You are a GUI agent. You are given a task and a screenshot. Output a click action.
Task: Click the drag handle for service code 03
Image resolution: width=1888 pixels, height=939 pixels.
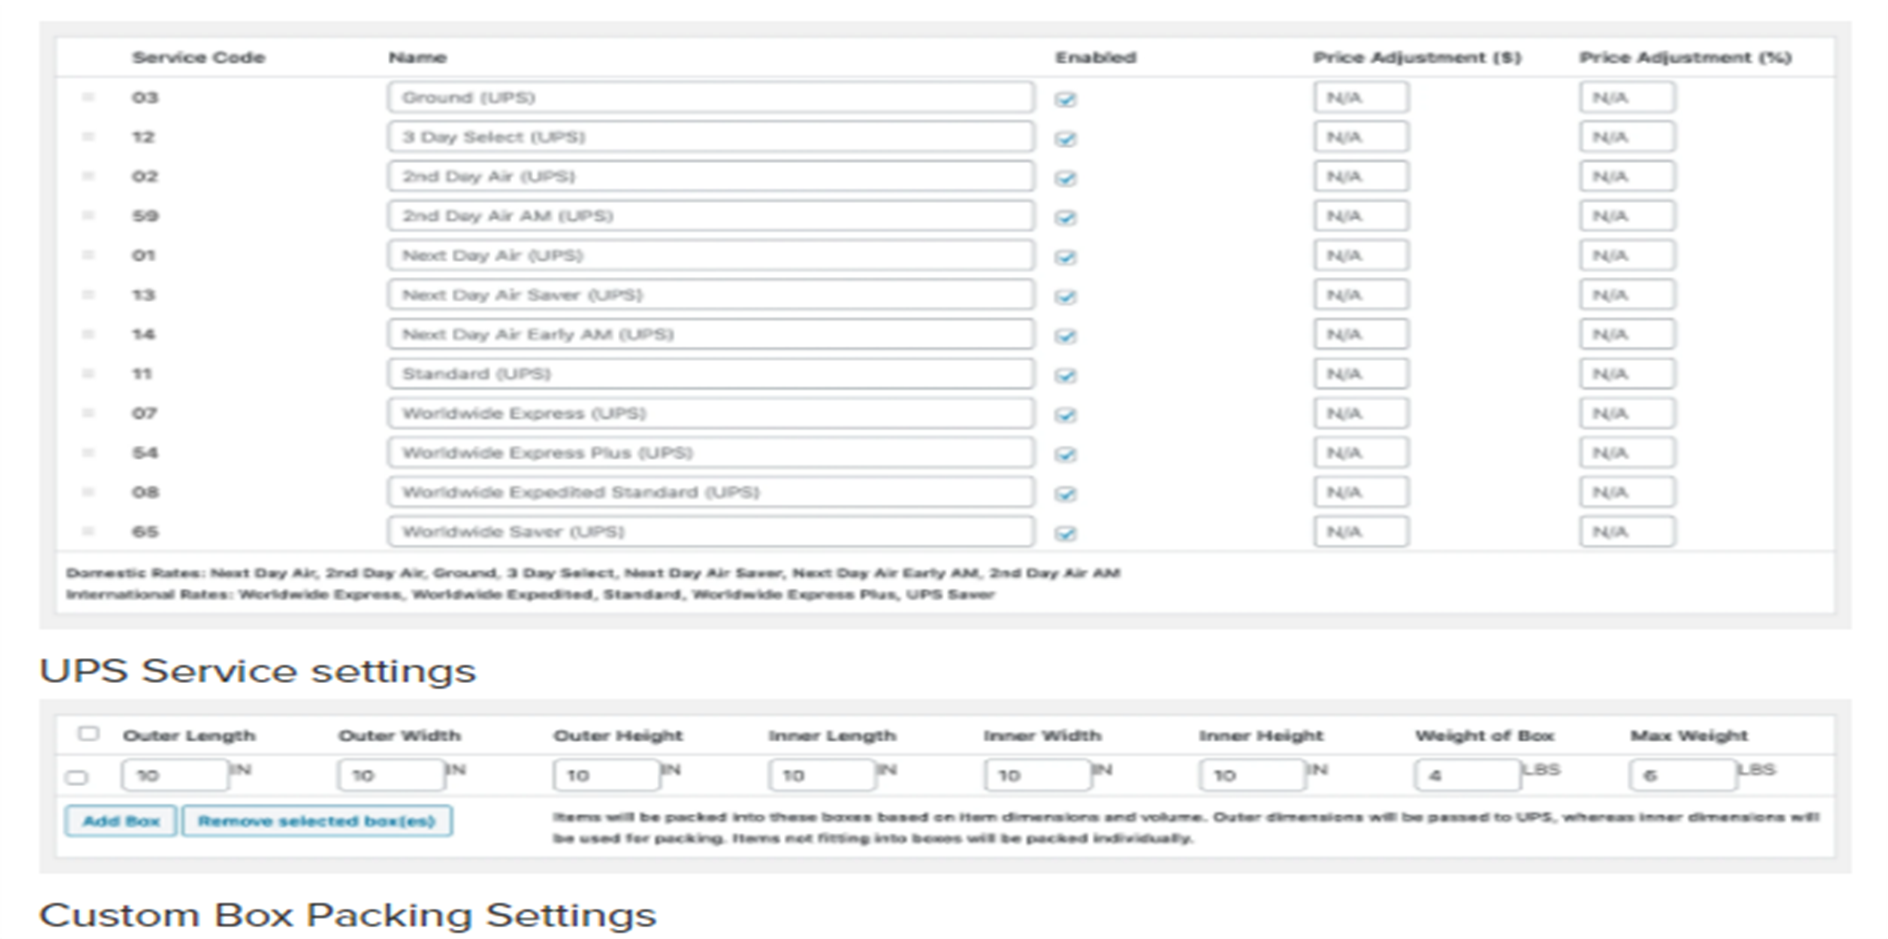88,98
